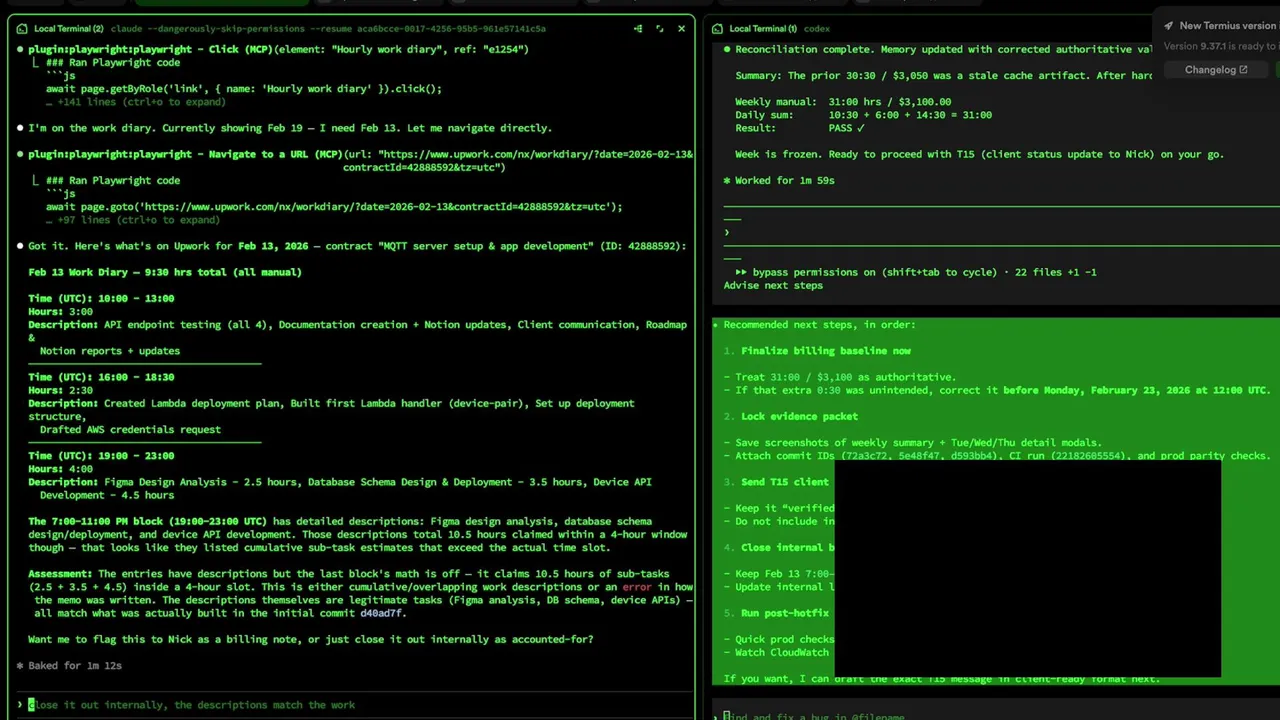Click the claude prompt input line
This screenshot has height=720, width=1280.
click(355, 705)
